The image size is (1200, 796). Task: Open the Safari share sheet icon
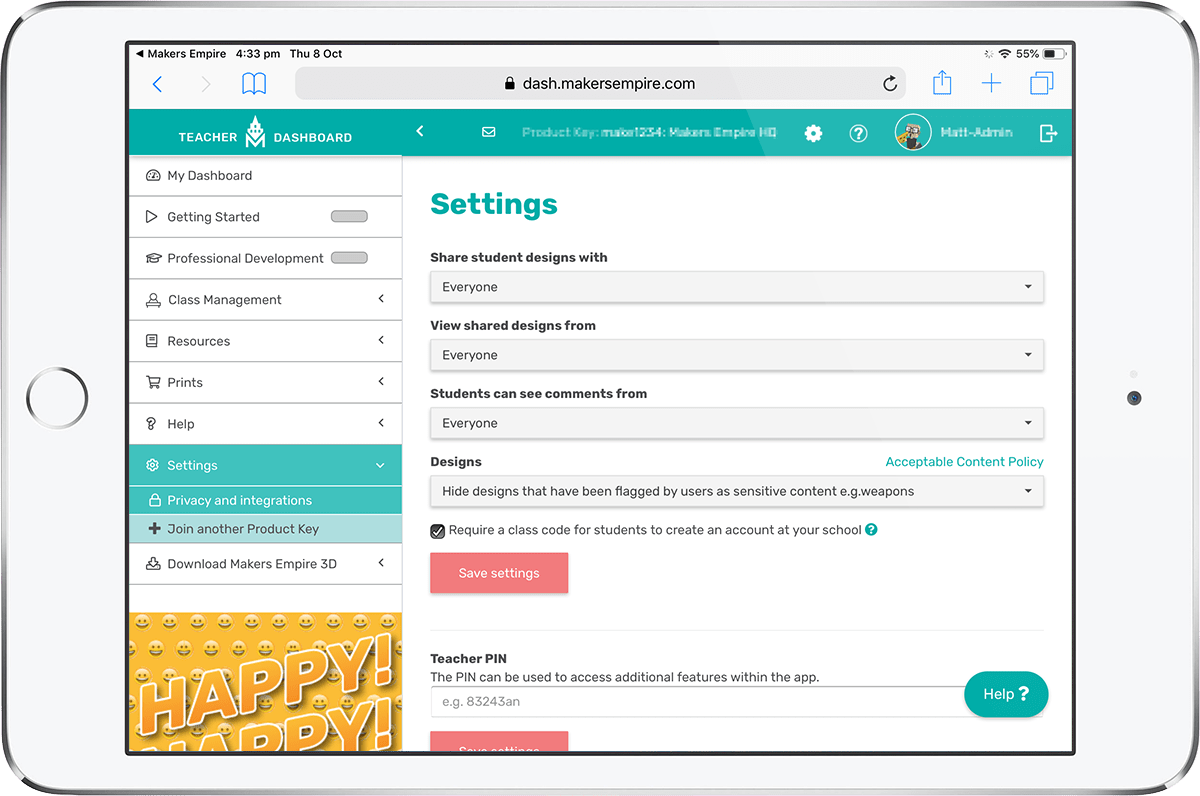(x=942, y=83)
